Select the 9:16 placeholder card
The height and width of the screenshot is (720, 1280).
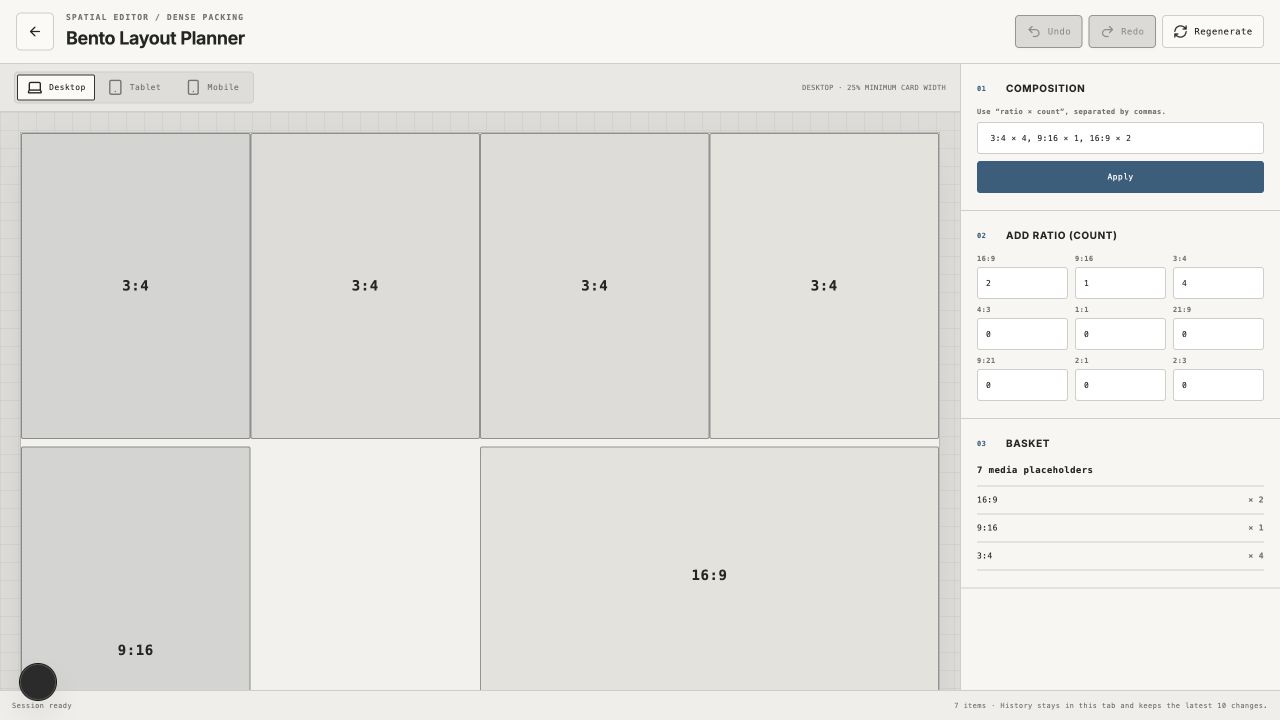(135, 568)
